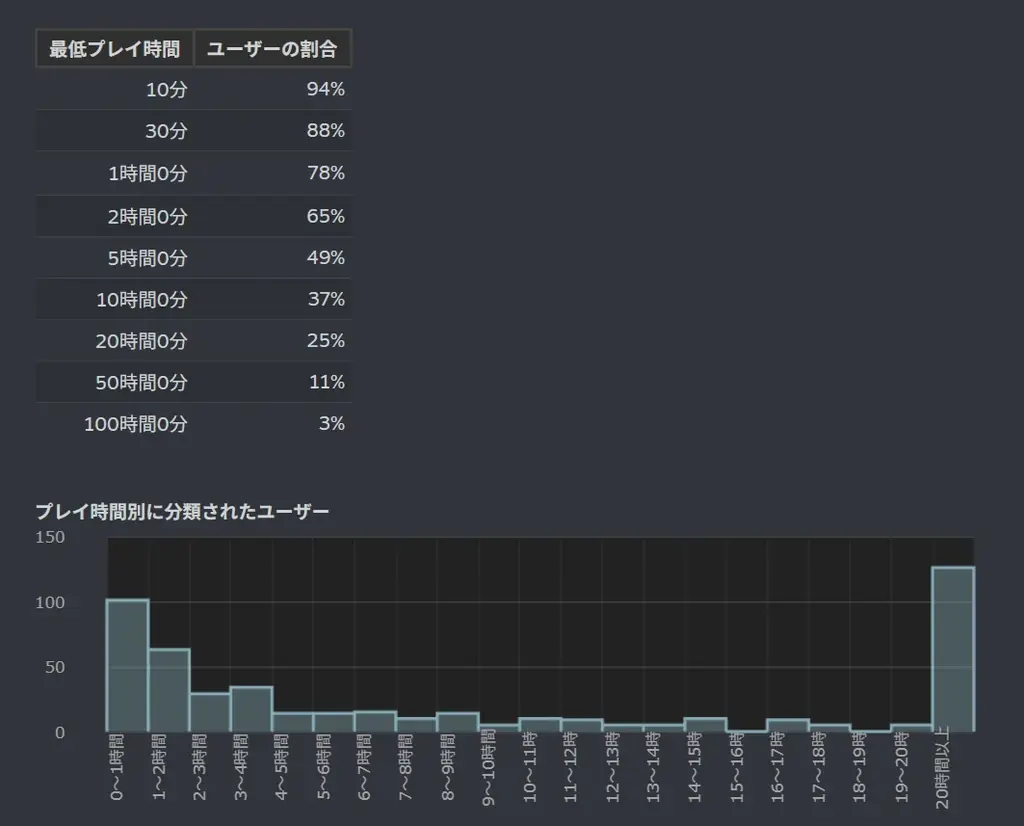Click the chart title プレイ時間別に分類されたユーザー
The width and height of the screenshot is (1024, 826).
[x=185, y=509]
